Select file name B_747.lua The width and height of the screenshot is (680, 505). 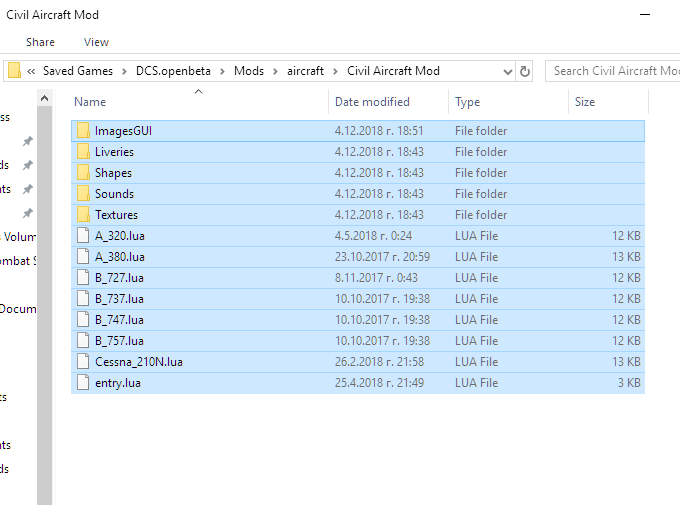coord(119,320)
